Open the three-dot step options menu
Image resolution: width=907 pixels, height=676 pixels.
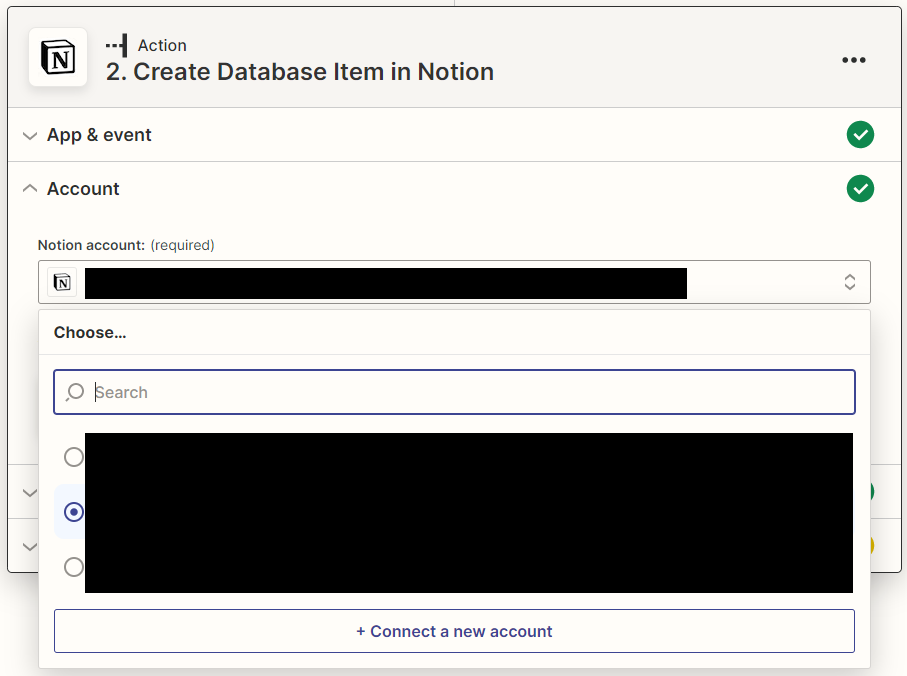click(x=854, y=60)
